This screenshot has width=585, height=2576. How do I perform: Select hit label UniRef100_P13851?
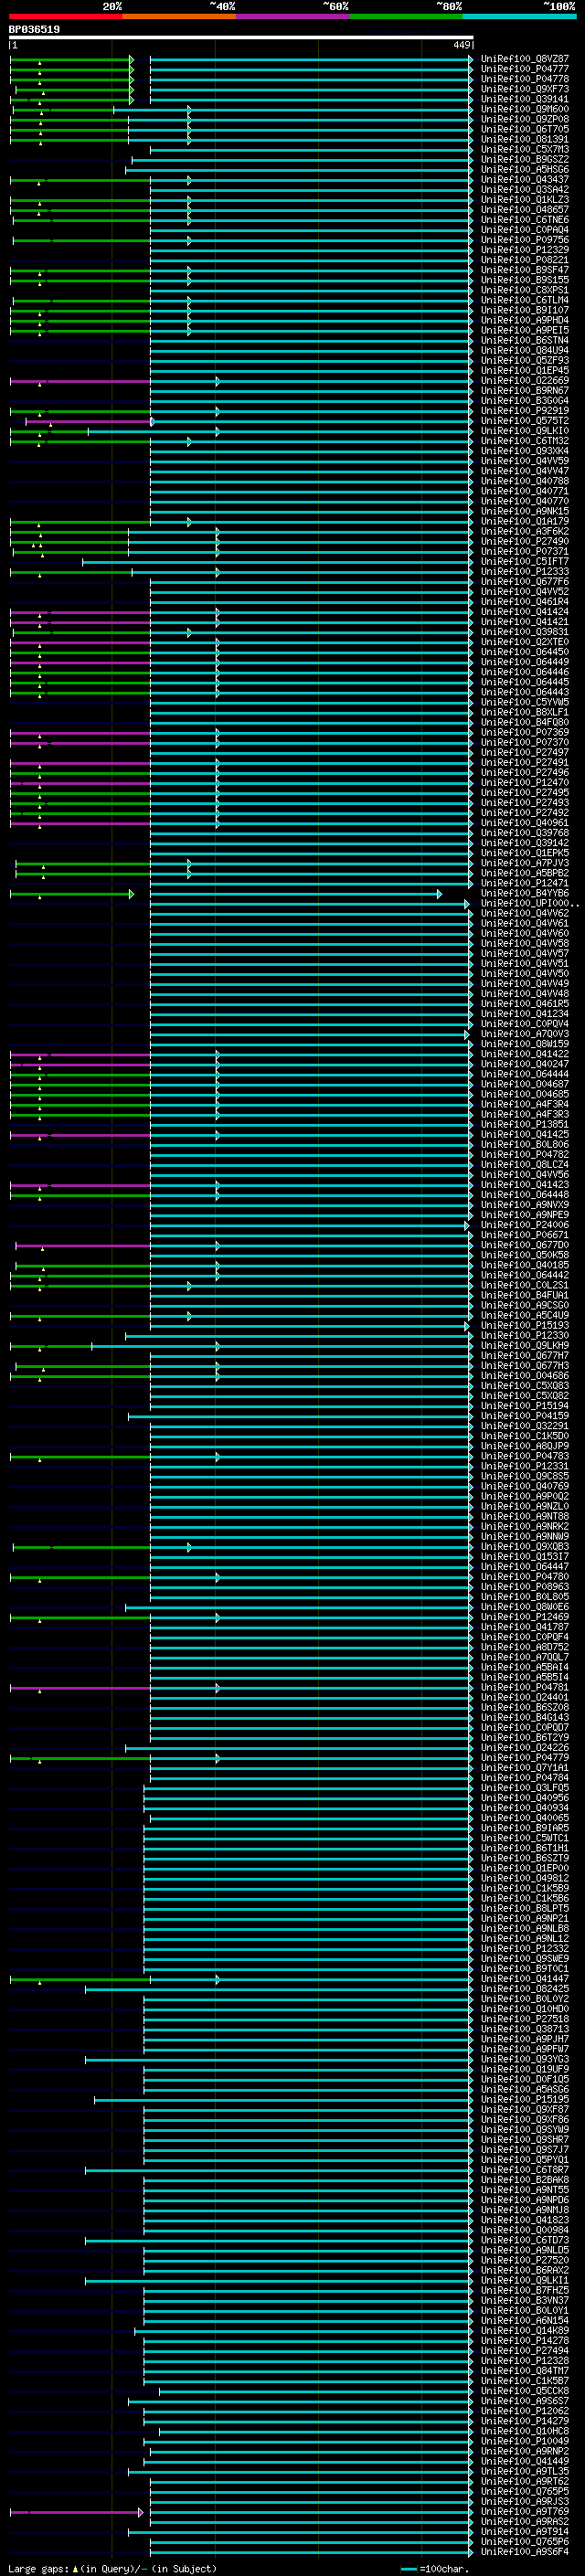525,1125
